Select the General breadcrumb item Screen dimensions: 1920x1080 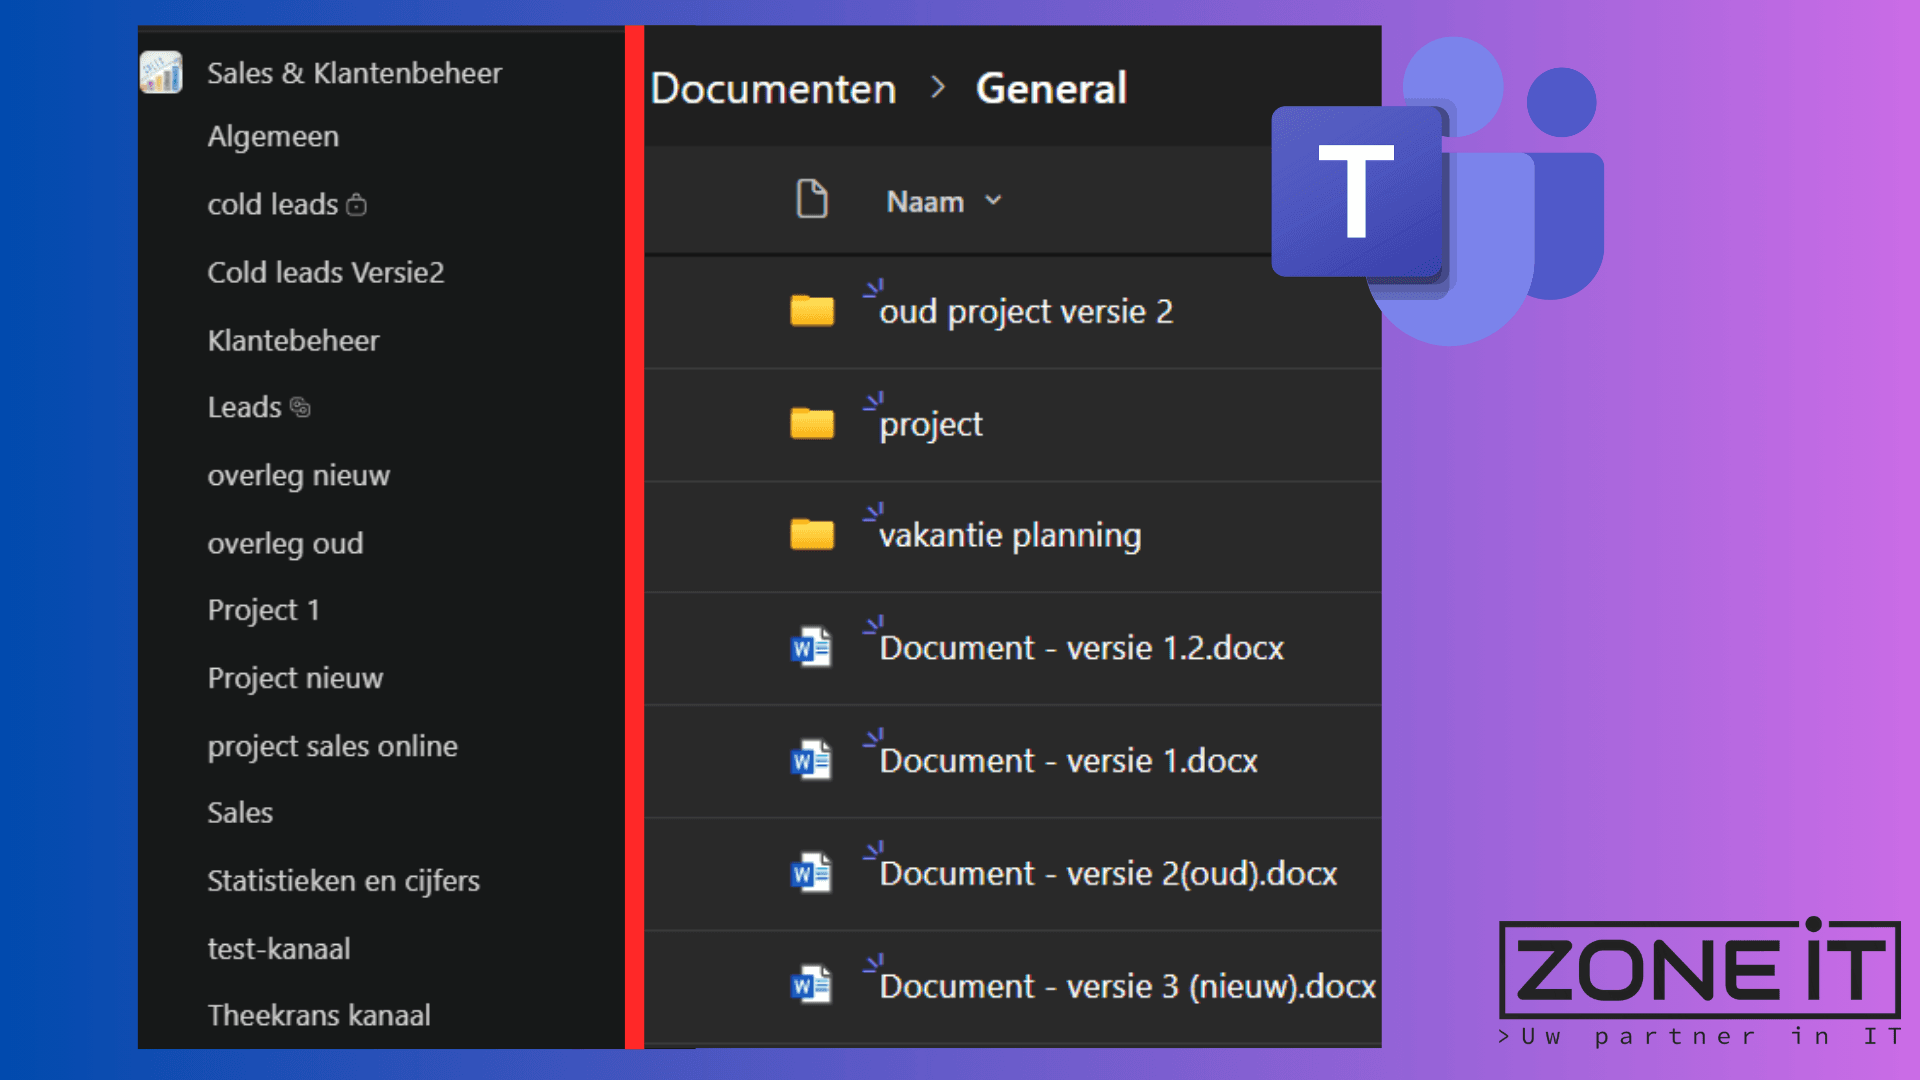(x=1051, y=88)
